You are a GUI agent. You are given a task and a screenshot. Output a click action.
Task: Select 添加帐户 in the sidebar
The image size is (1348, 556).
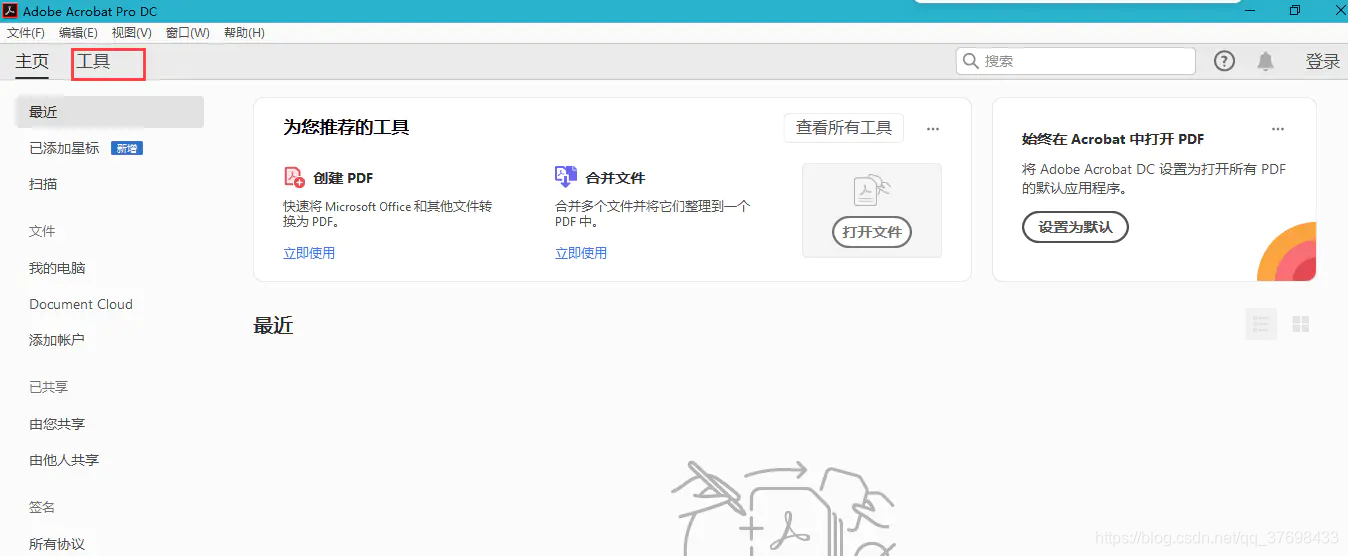(57, 340)
